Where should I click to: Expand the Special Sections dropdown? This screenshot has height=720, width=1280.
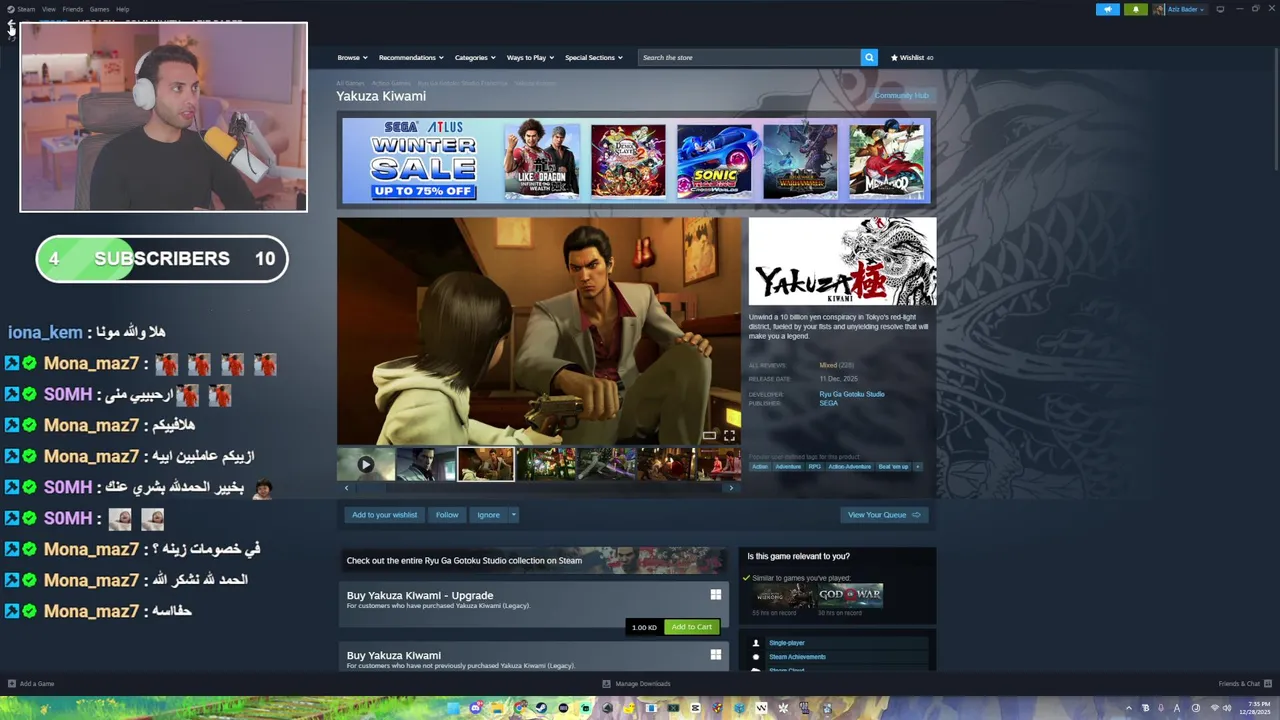tap(593, 57)
